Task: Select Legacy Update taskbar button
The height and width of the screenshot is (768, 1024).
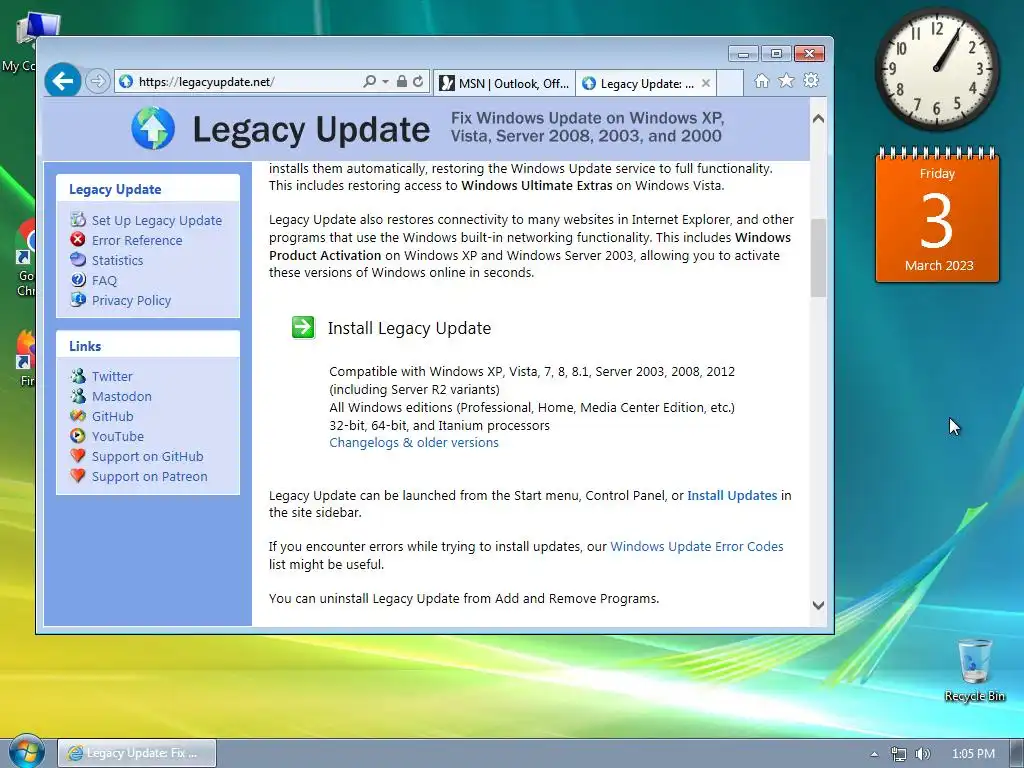Action: coord(137,753)
